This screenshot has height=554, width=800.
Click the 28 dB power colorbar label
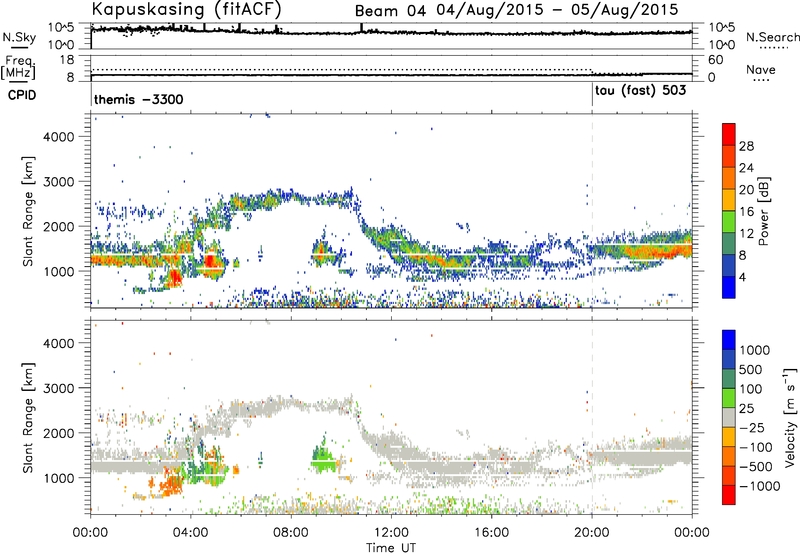click(746, 146)
